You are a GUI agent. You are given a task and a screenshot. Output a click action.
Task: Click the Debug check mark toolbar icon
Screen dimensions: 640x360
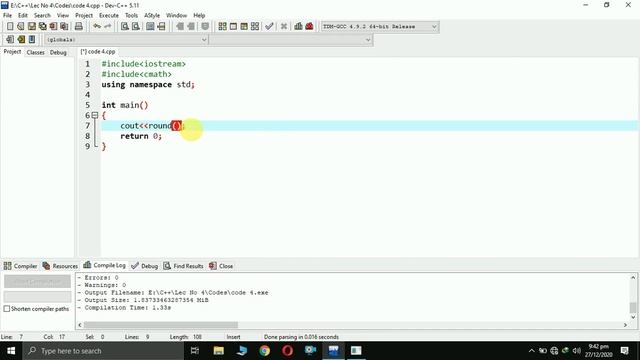[x=269, y=27]
